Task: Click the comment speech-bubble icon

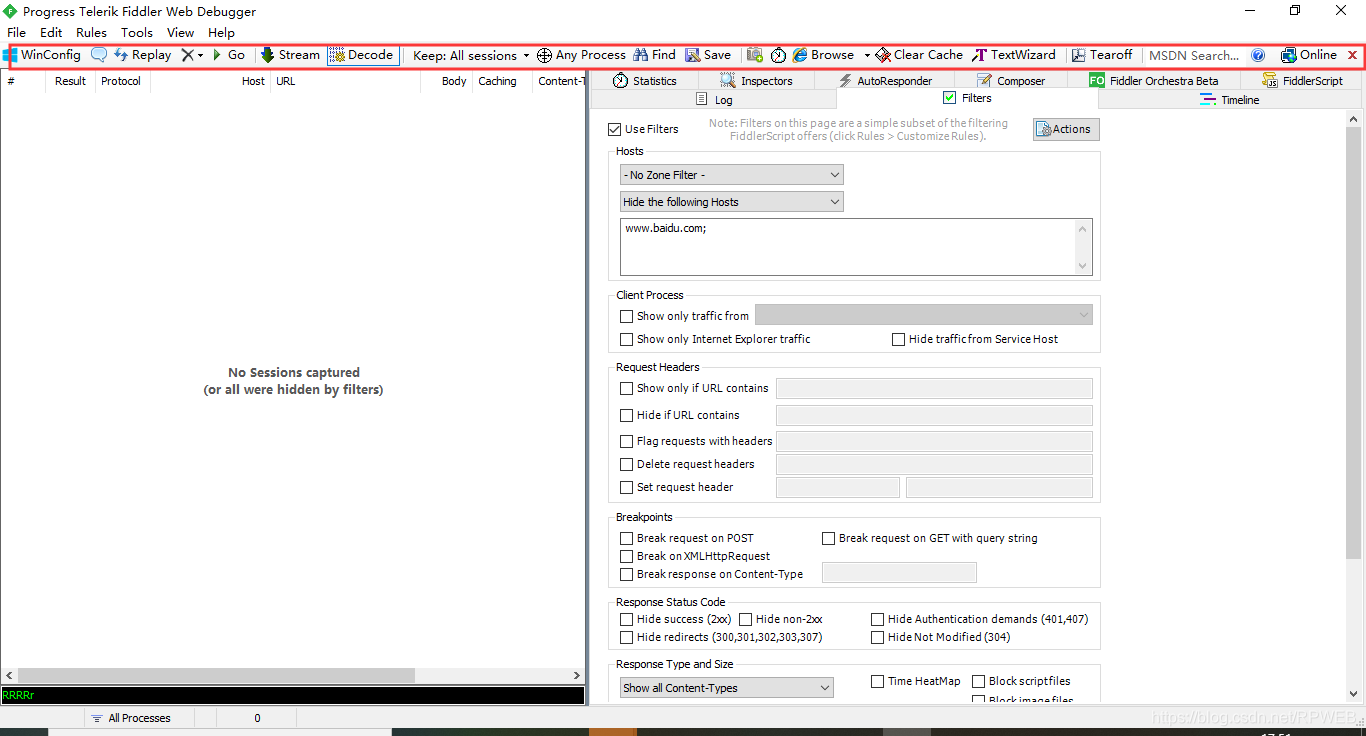Action: [99, 55]
